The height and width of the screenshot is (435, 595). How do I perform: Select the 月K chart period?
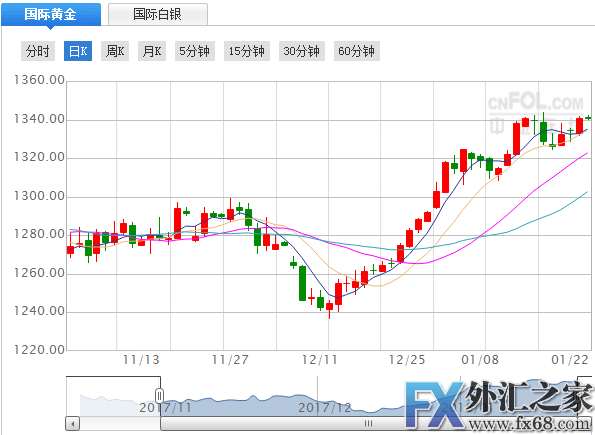(x=152, y=51)
